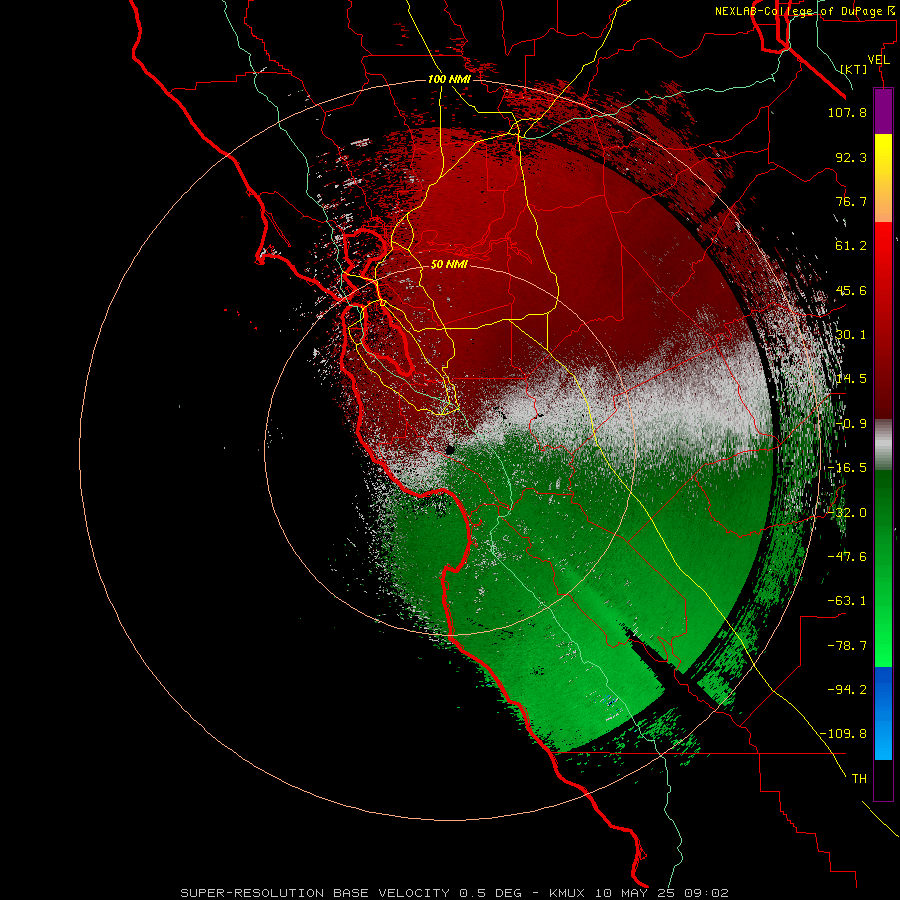Select the -109.8 scale value
Viewport: 900px width, 900px height.
pyautogui.click(x=843, y=734)
